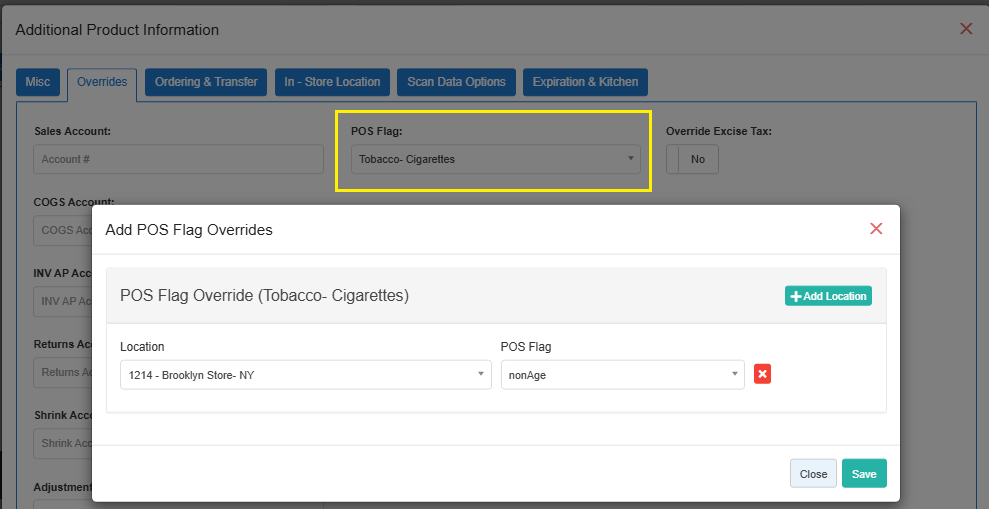Click the Sales Account number field
The width and height of the screenshot is (989, 509).
(x=178, y=159)
